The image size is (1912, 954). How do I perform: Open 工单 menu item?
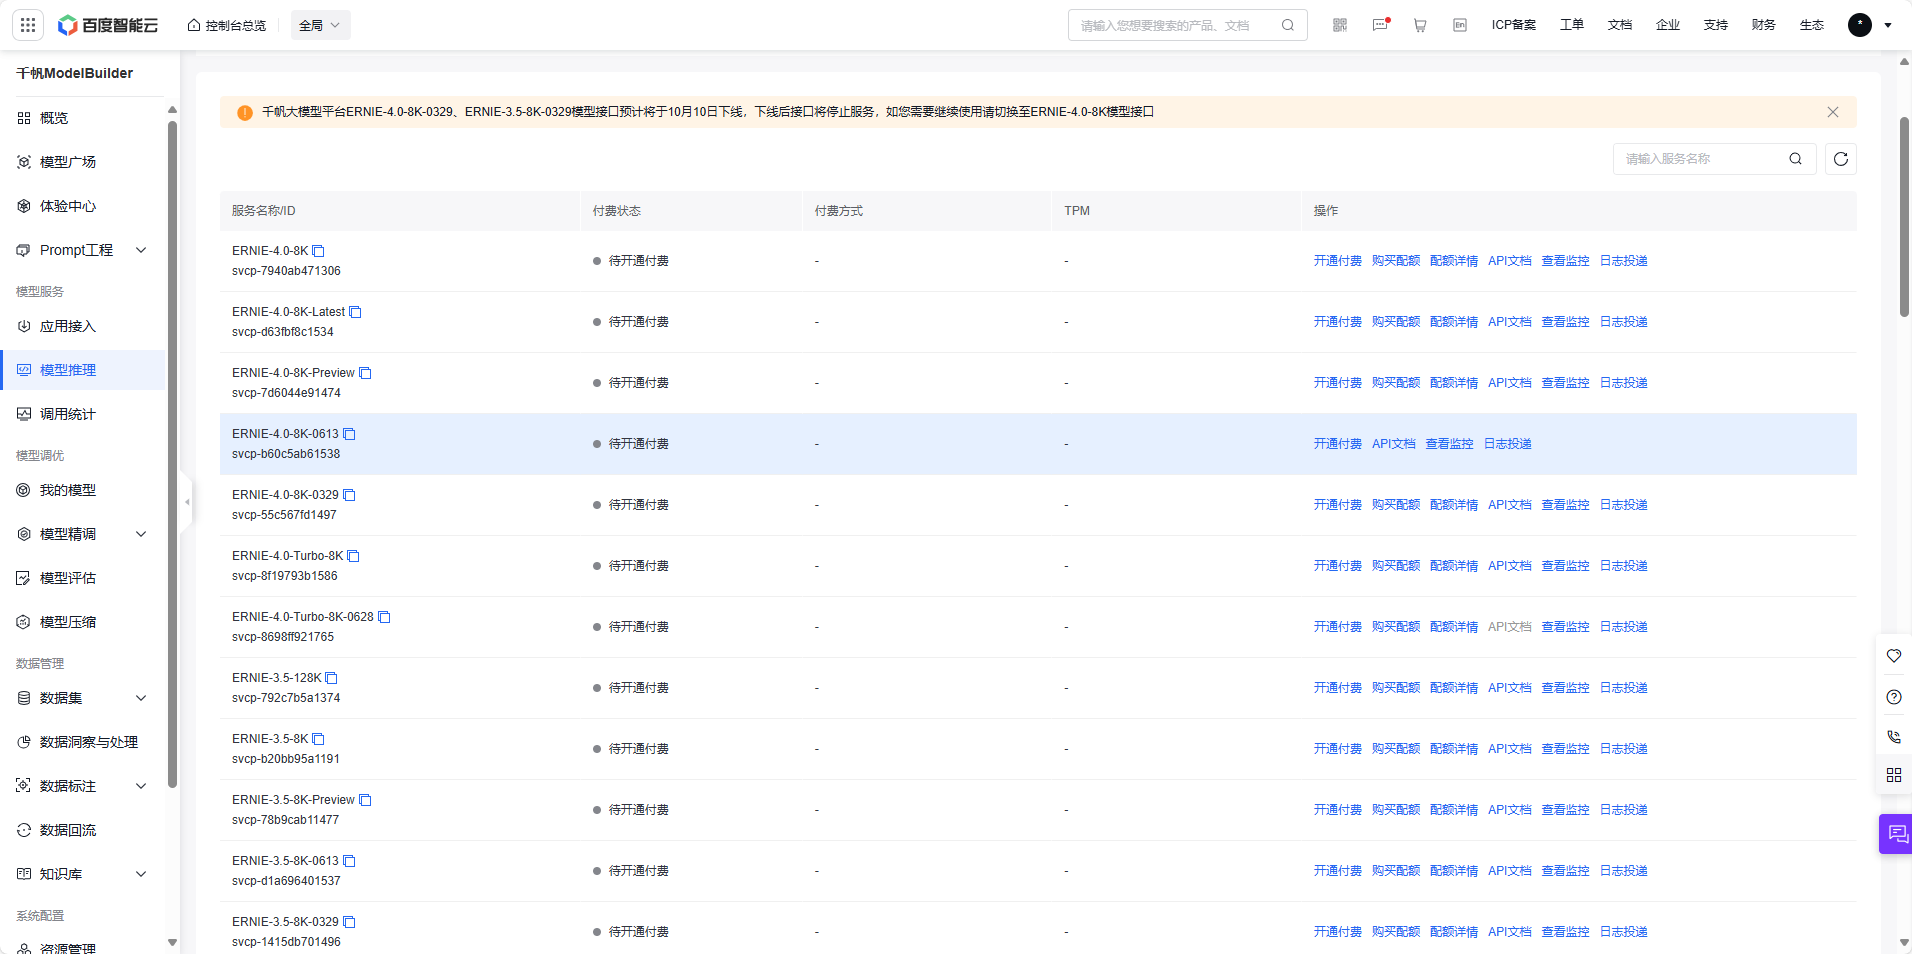coord(1572,25)
